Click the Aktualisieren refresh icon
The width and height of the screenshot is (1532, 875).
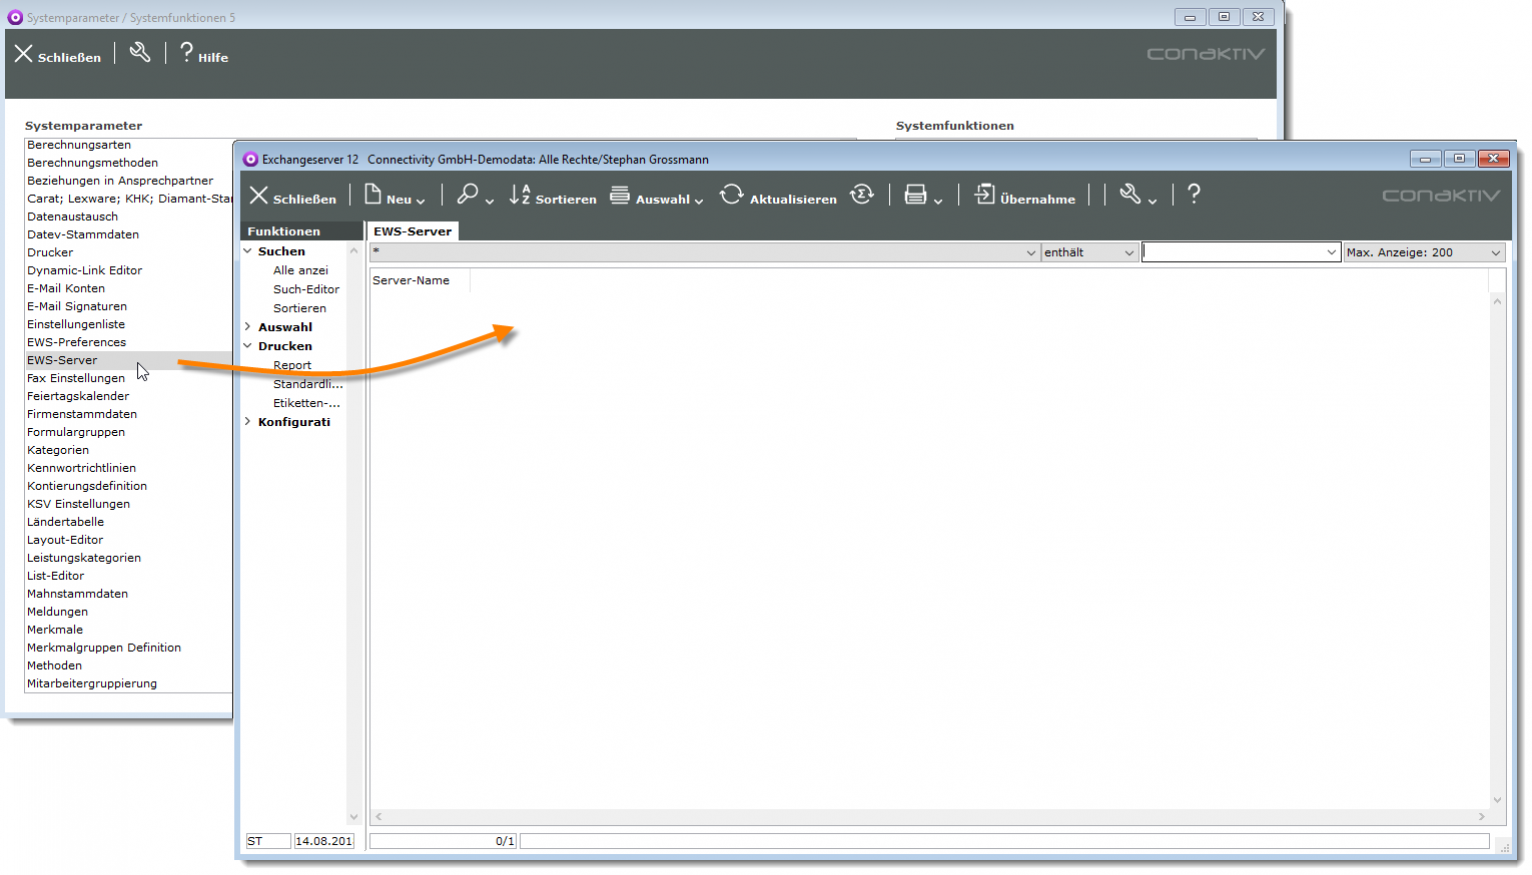pyautogui.click(x=732, y=195)
